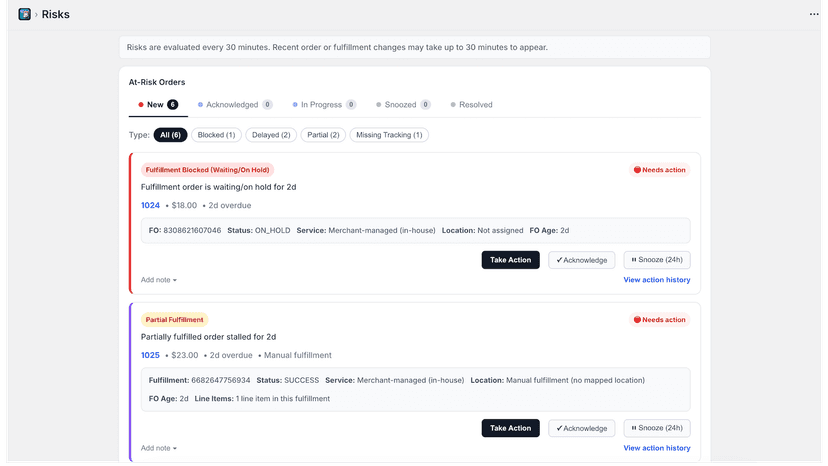Click 'Fulfillment order is waiting/on hold for 2d'
828x466 pixels.
coord(219,187)
